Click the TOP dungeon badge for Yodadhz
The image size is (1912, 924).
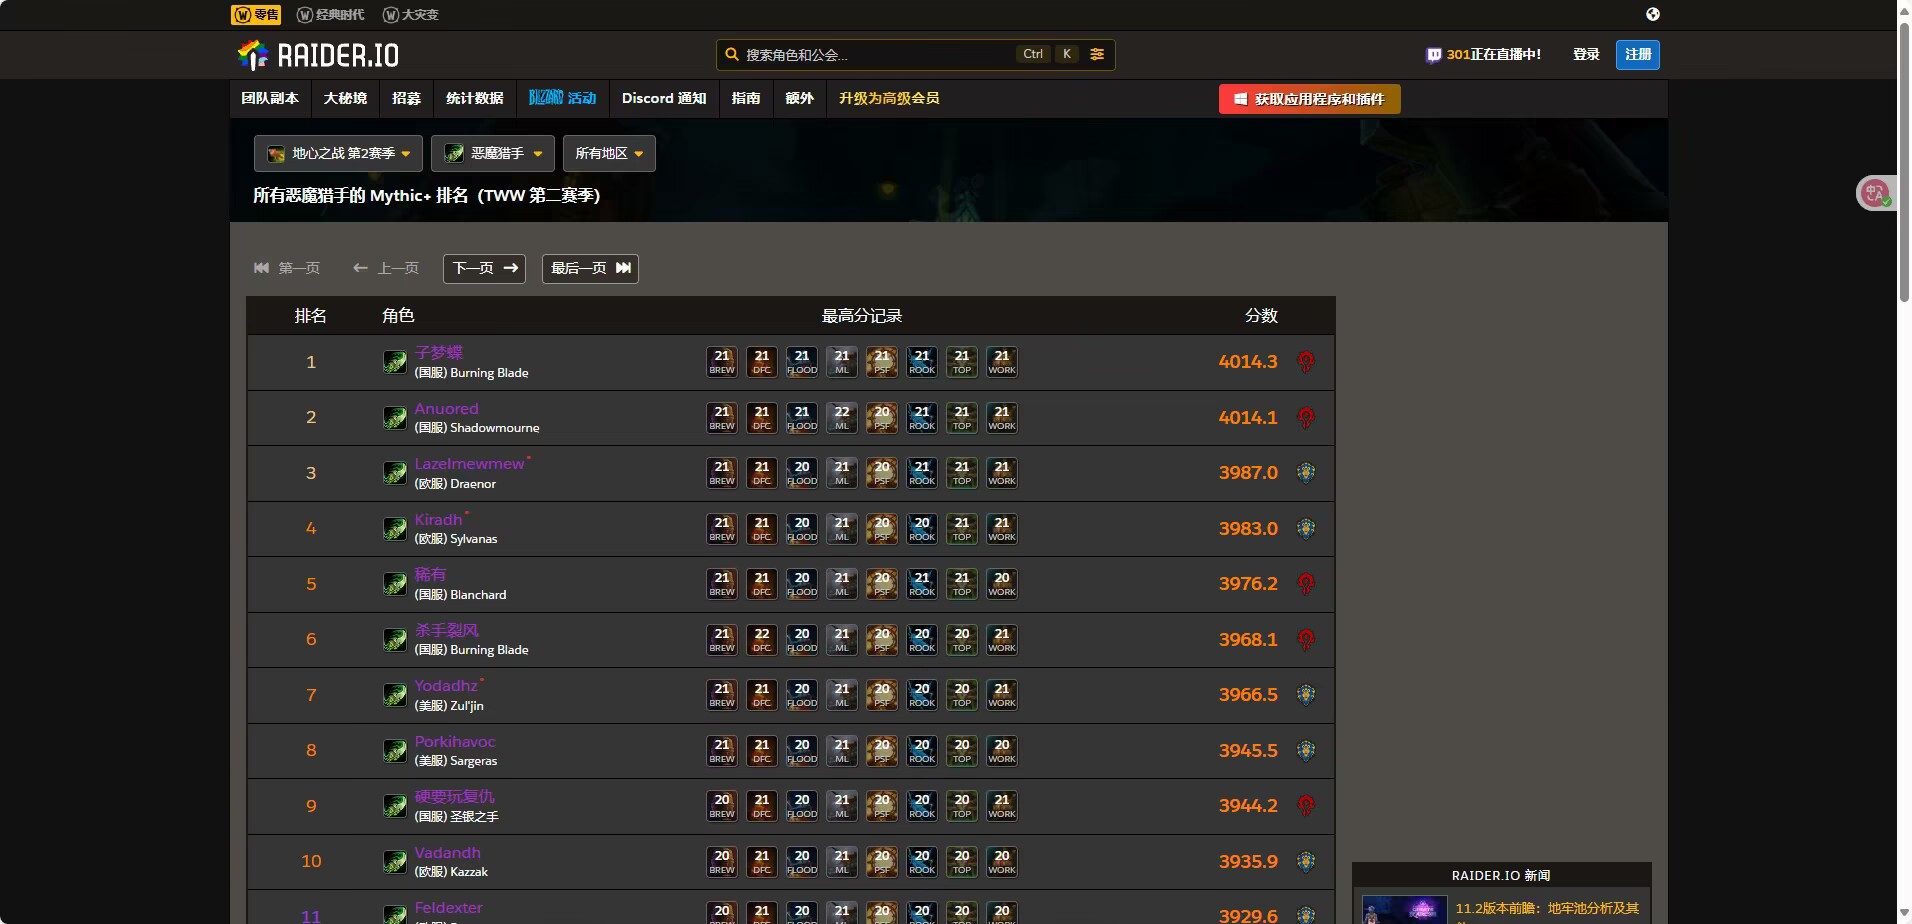(x=962, y=695)
